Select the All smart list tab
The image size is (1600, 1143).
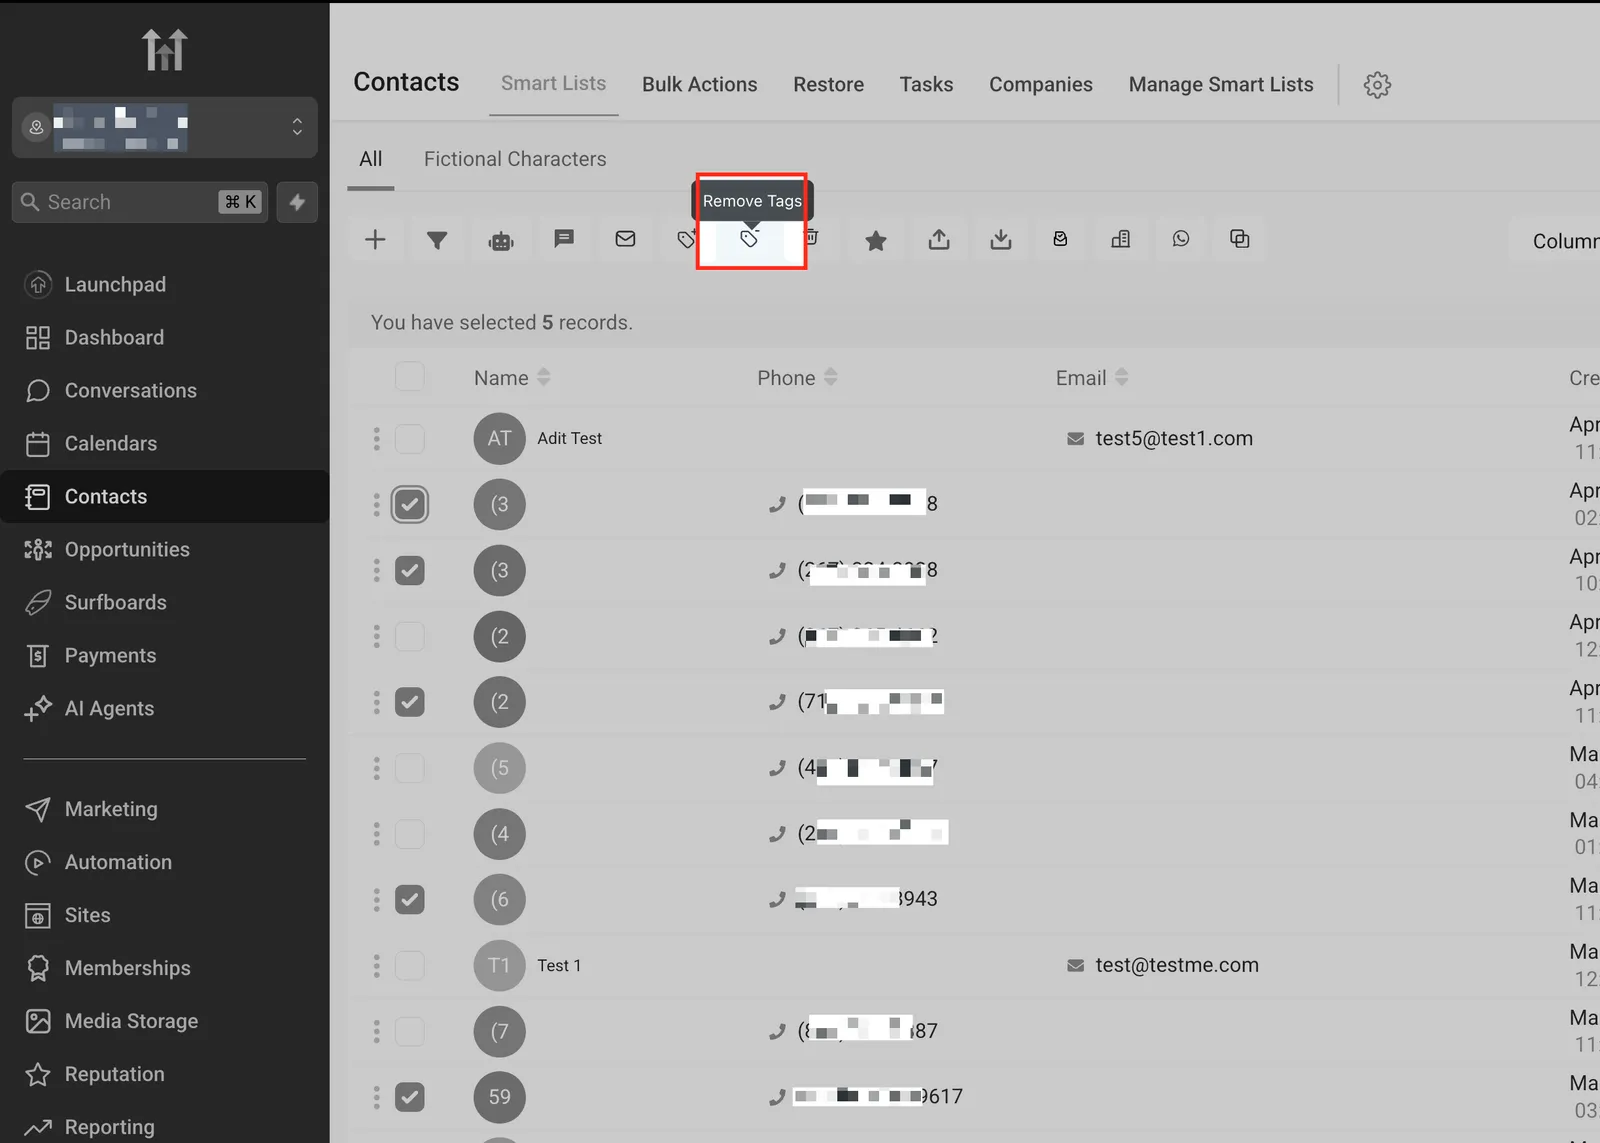(371, 159)
